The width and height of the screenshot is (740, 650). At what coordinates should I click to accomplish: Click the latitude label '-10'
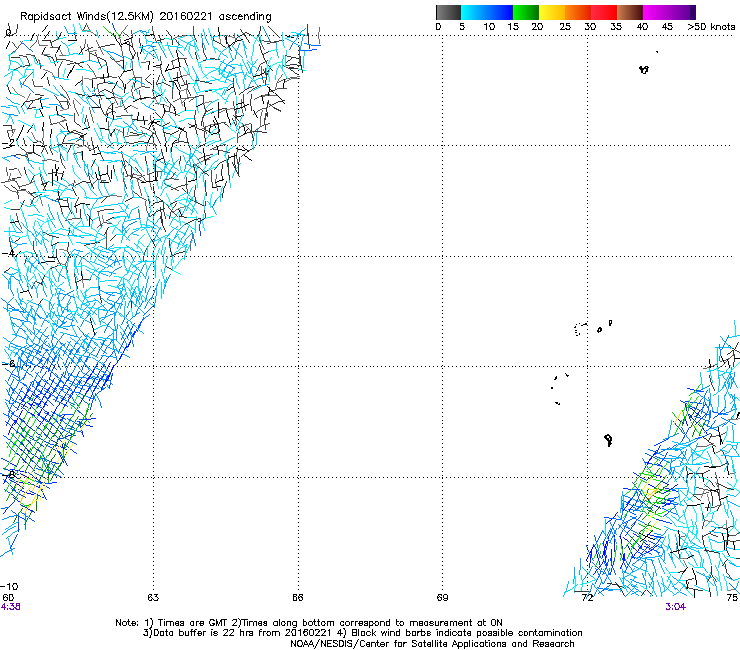pyautogui.click(x=9, y=587)
